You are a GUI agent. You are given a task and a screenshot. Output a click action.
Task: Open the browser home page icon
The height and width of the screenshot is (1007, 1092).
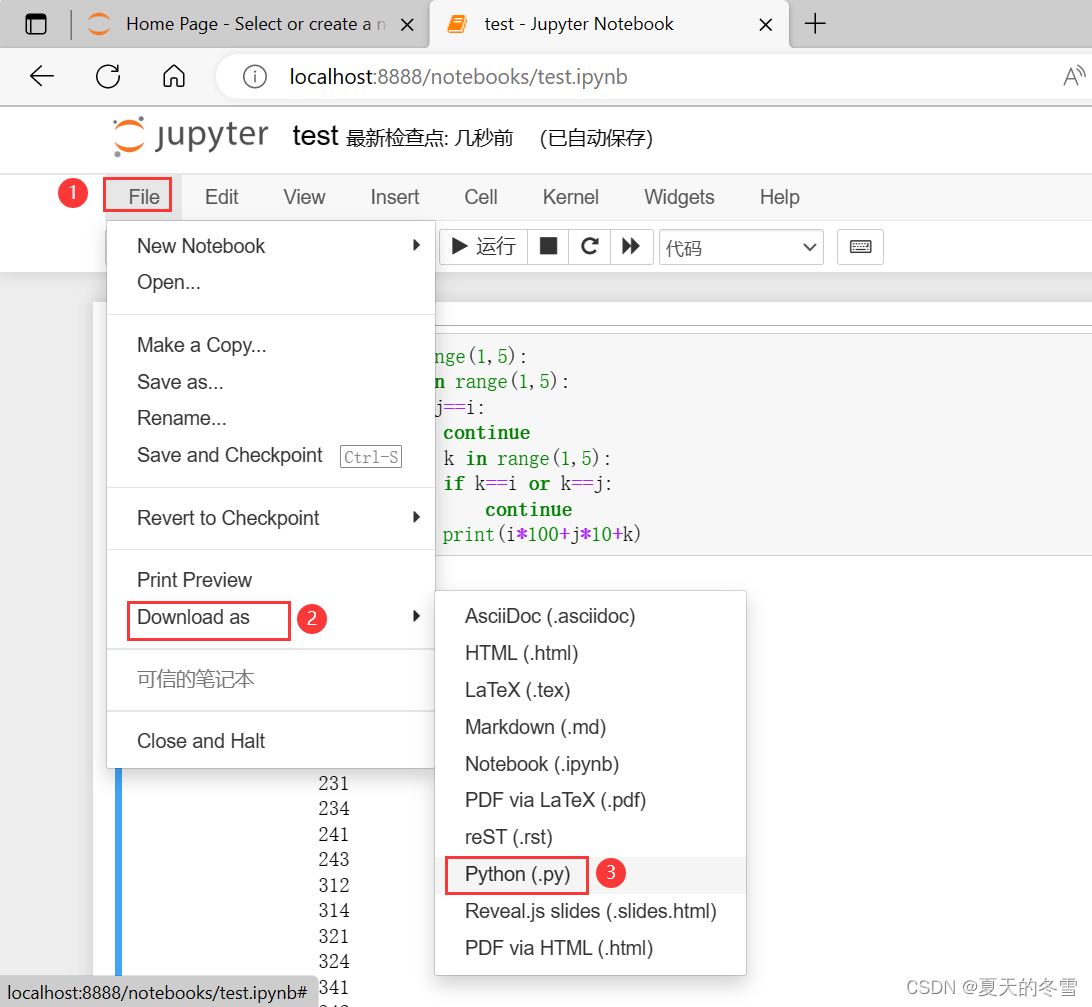[x=174, y=76]
